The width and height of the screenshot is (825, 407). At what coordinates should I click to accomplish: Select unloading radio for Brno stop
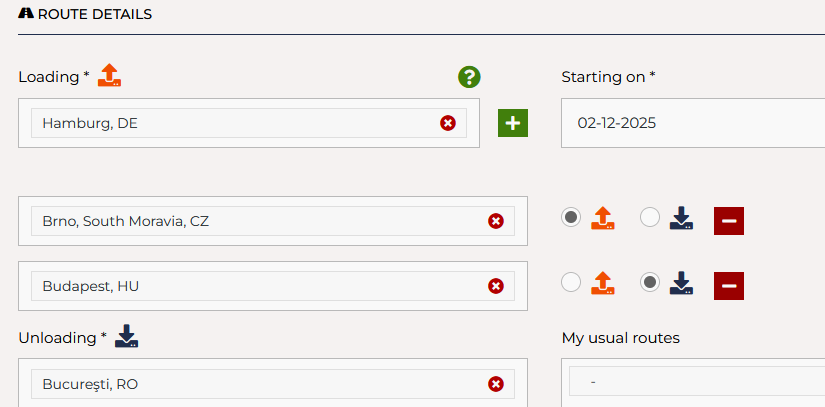[650, 217]
